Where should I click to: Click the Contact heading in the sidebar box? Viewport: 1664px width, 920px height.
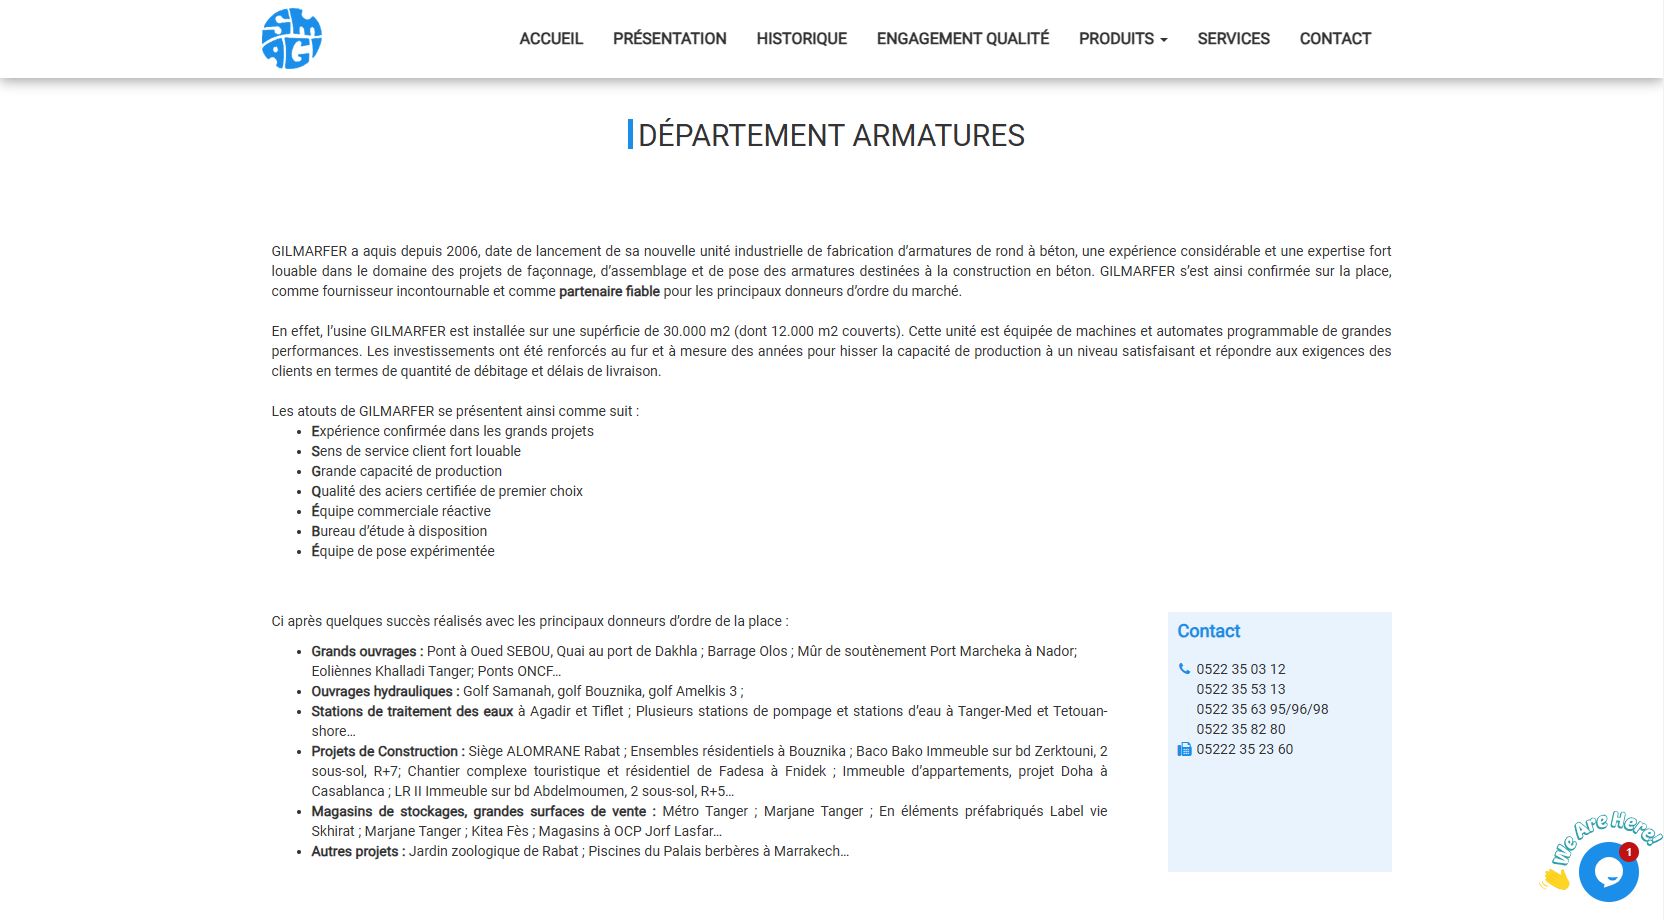(1208, 631)
